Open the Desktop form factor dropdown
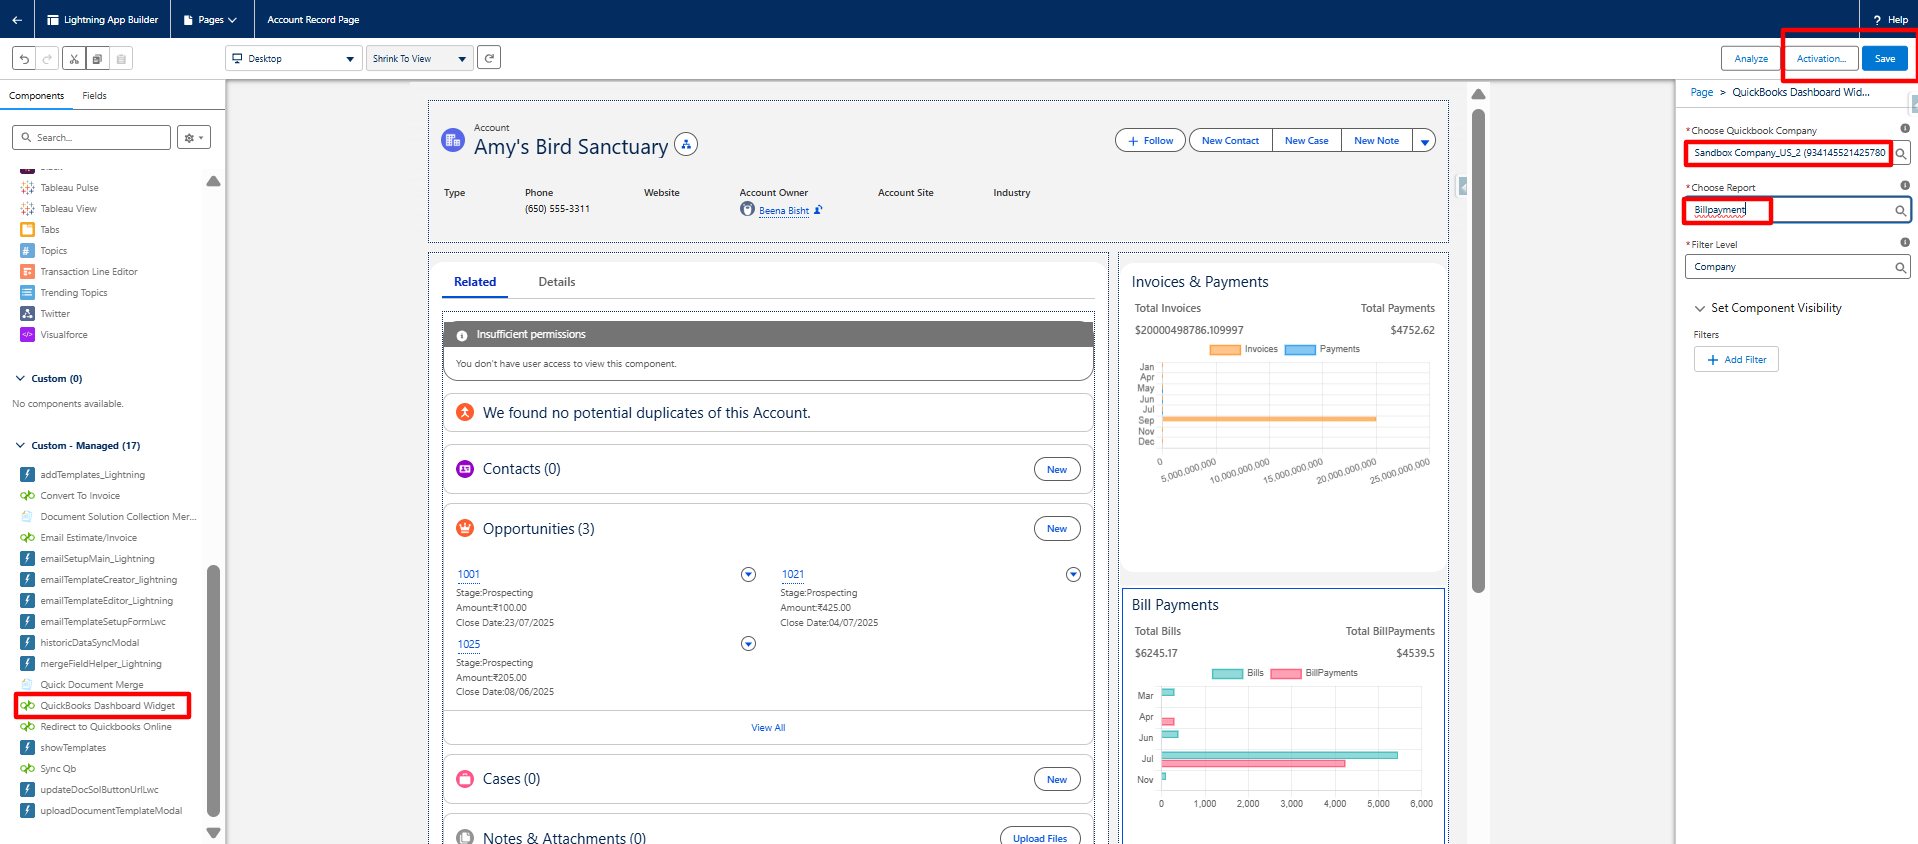This screenshot has height=844, width=1918. [293, 59]
